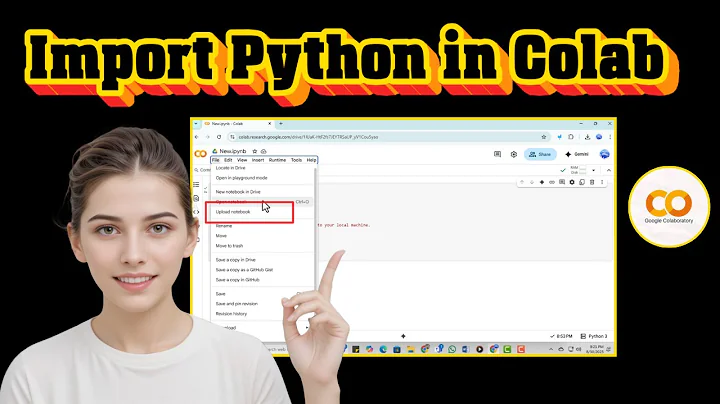This screenshot has width=720, height=404.
Task: Click the Gemini sparkle icon in cell toolbar
Action: [542, 182]
